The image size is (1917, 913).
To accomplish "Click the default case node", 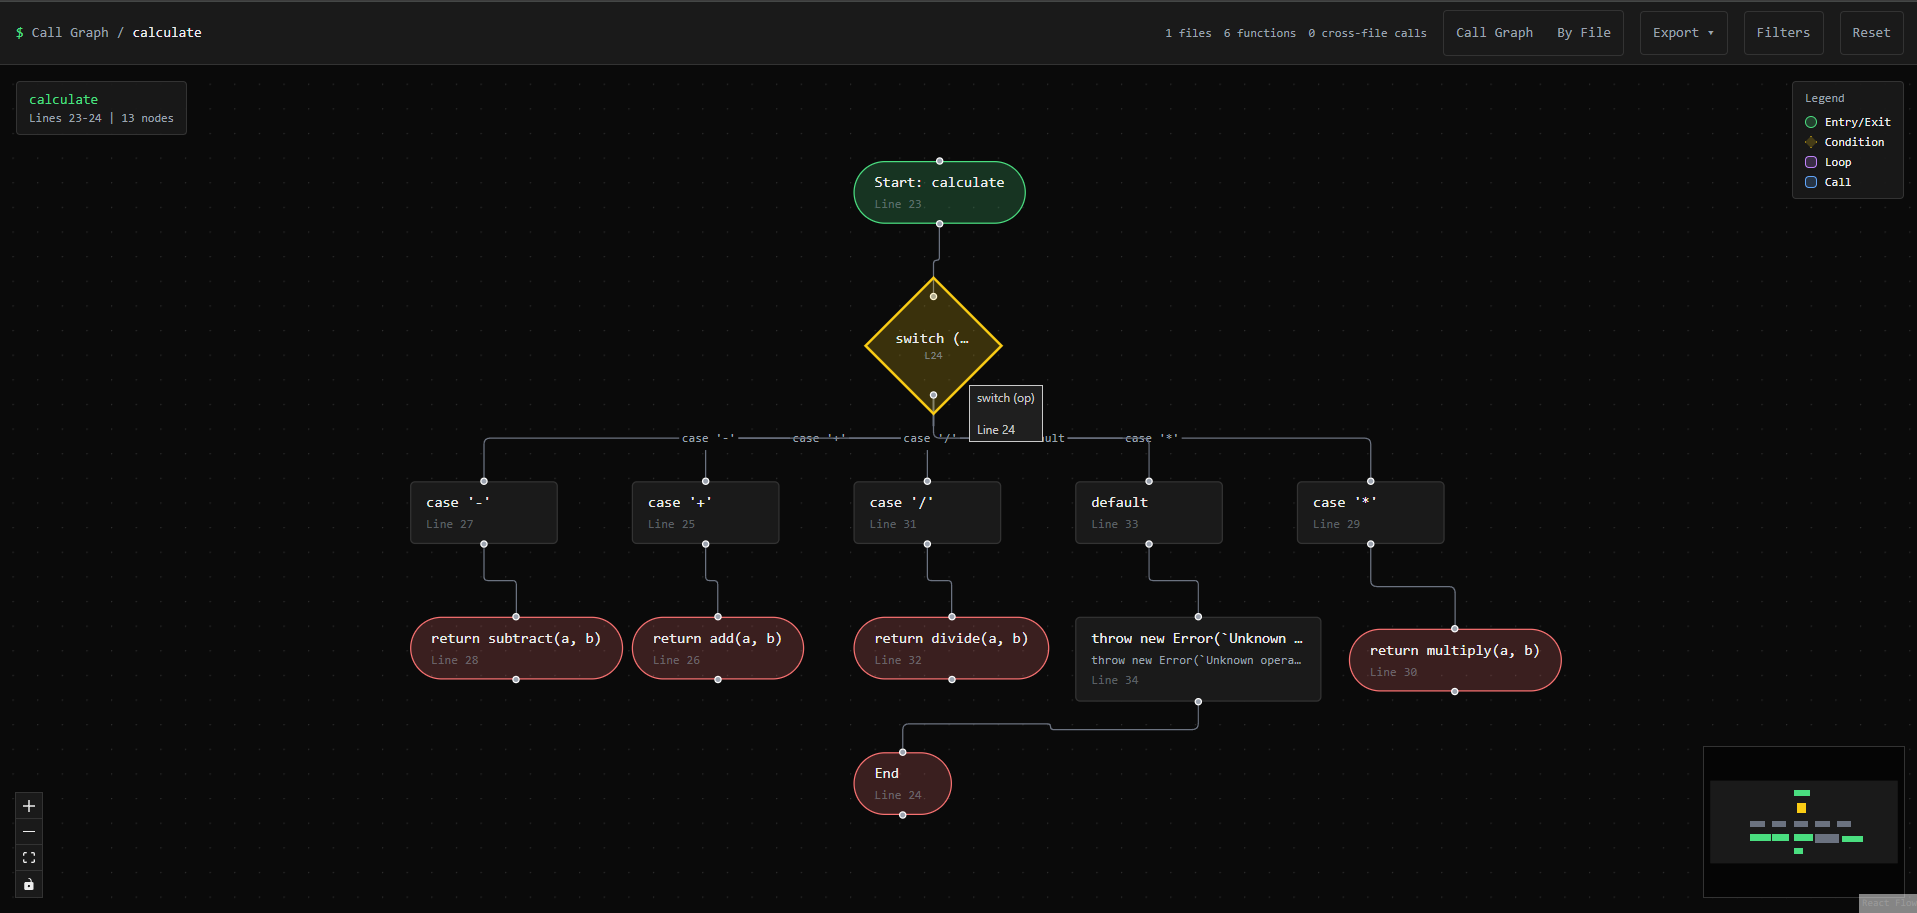I will coord(1148,512).
